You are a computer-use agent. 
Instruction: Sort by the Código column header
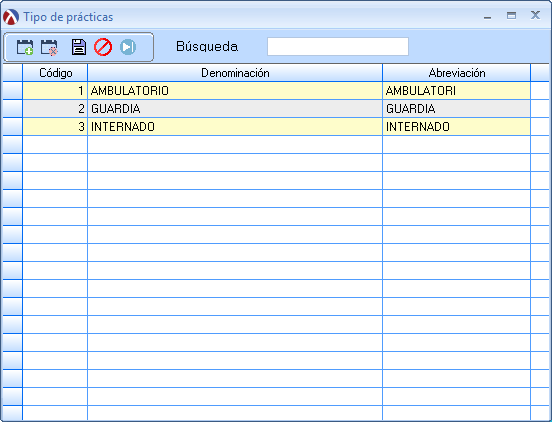point(55,73)
